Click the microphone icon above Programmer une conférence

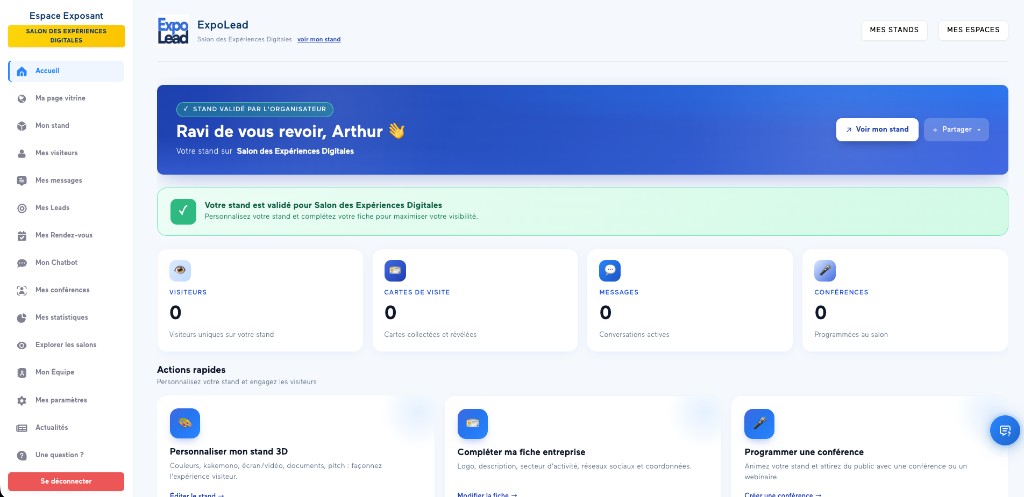coord(760,424)
